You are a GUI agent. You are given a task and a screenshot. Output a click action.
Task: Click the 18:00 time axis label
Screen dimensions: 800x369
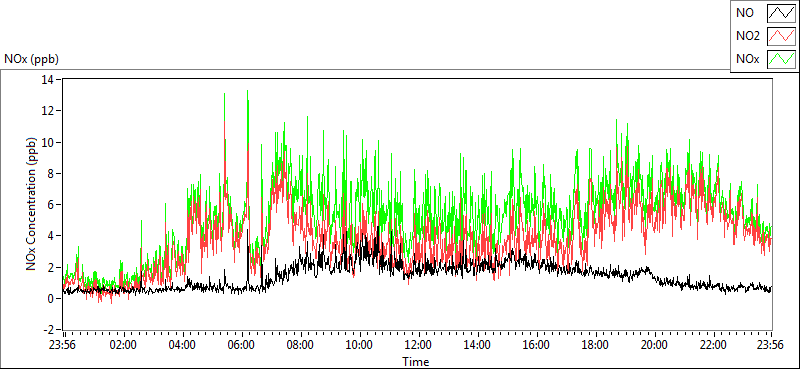[x=595, y=345]
